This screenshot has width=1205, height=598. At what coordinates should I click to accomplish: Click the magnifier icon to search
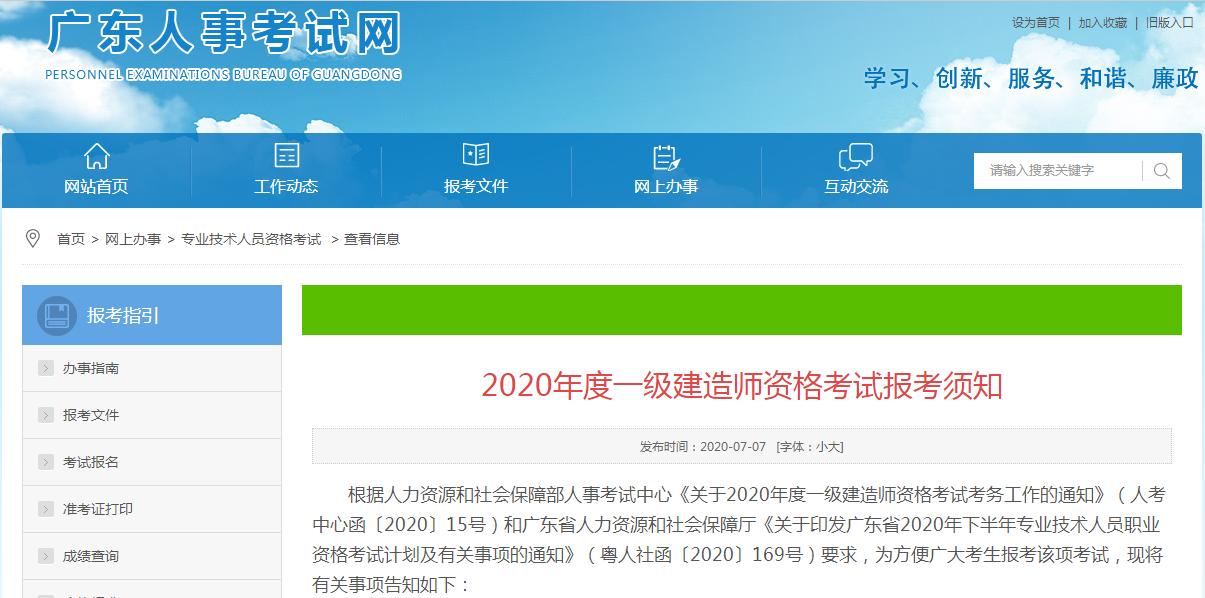point(1160,170)
